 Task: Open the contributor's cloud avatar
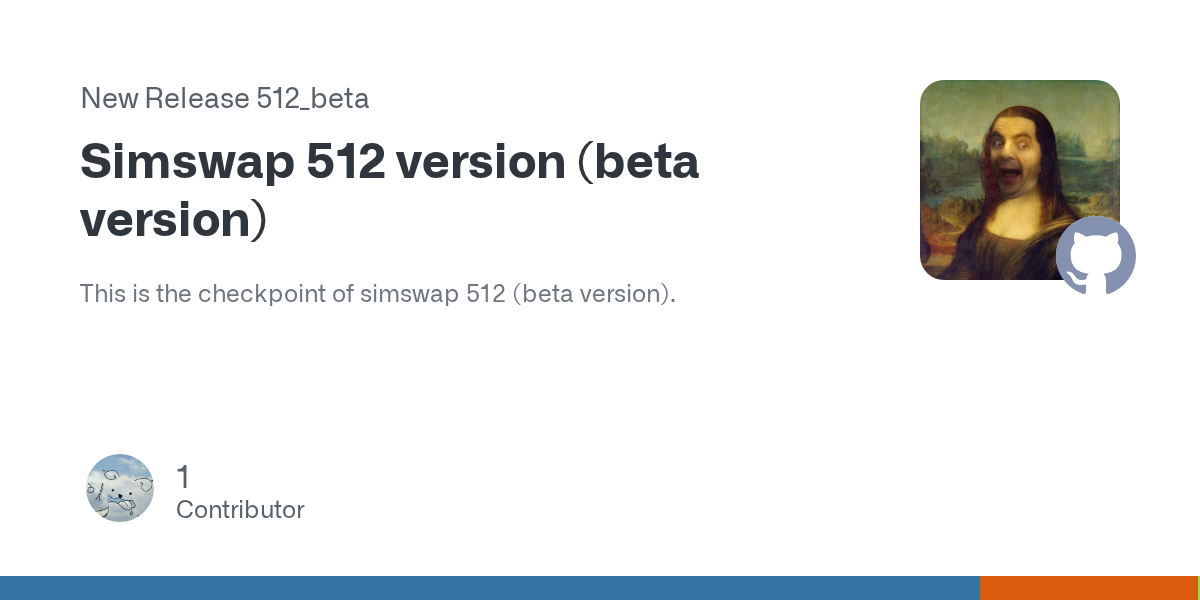coord(120,488)
